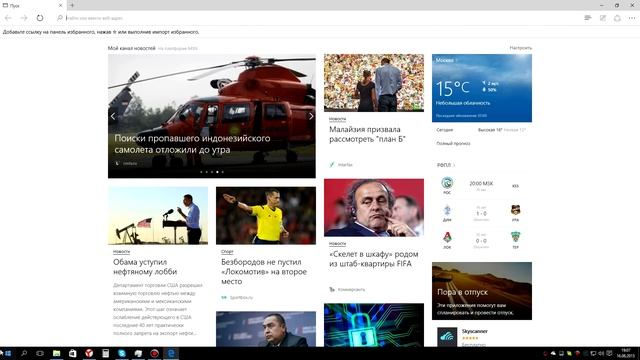Open 'Безбородов не пустил Локомотив' article
Image resolution: width=640 pixels, height=360 pixels.
click(x=264, y=272)
